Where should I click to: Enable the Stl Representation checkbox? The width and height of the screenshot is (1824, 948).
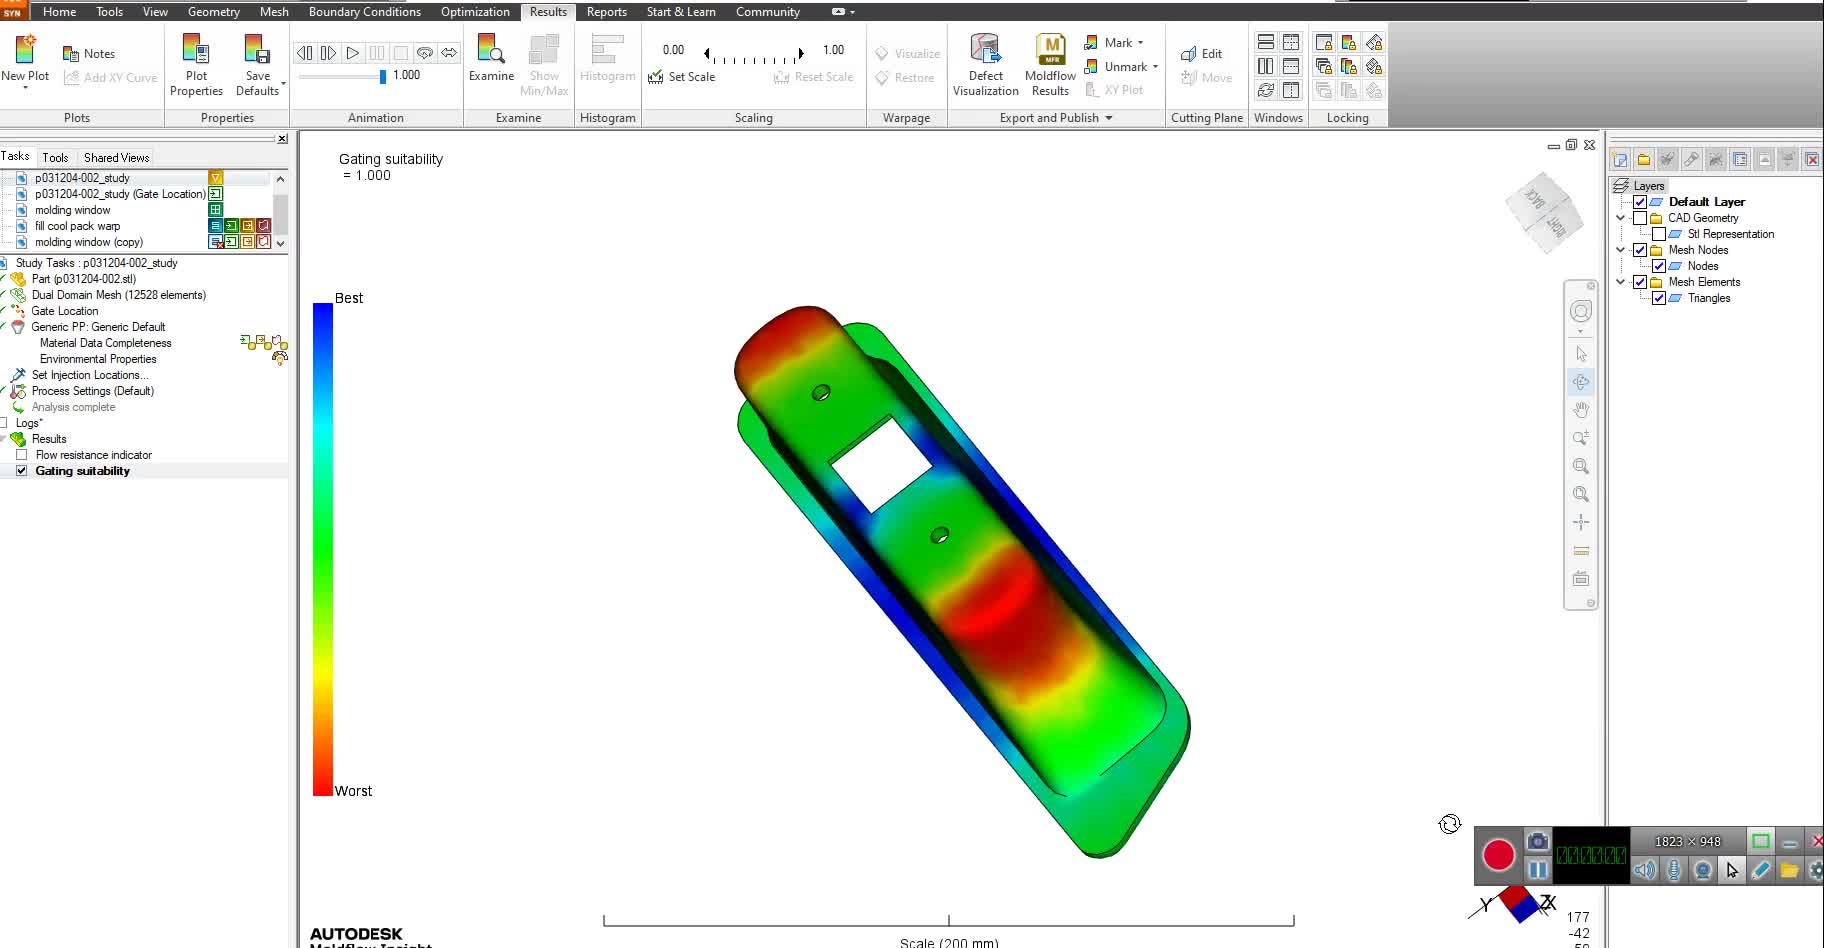point(1659,234)
